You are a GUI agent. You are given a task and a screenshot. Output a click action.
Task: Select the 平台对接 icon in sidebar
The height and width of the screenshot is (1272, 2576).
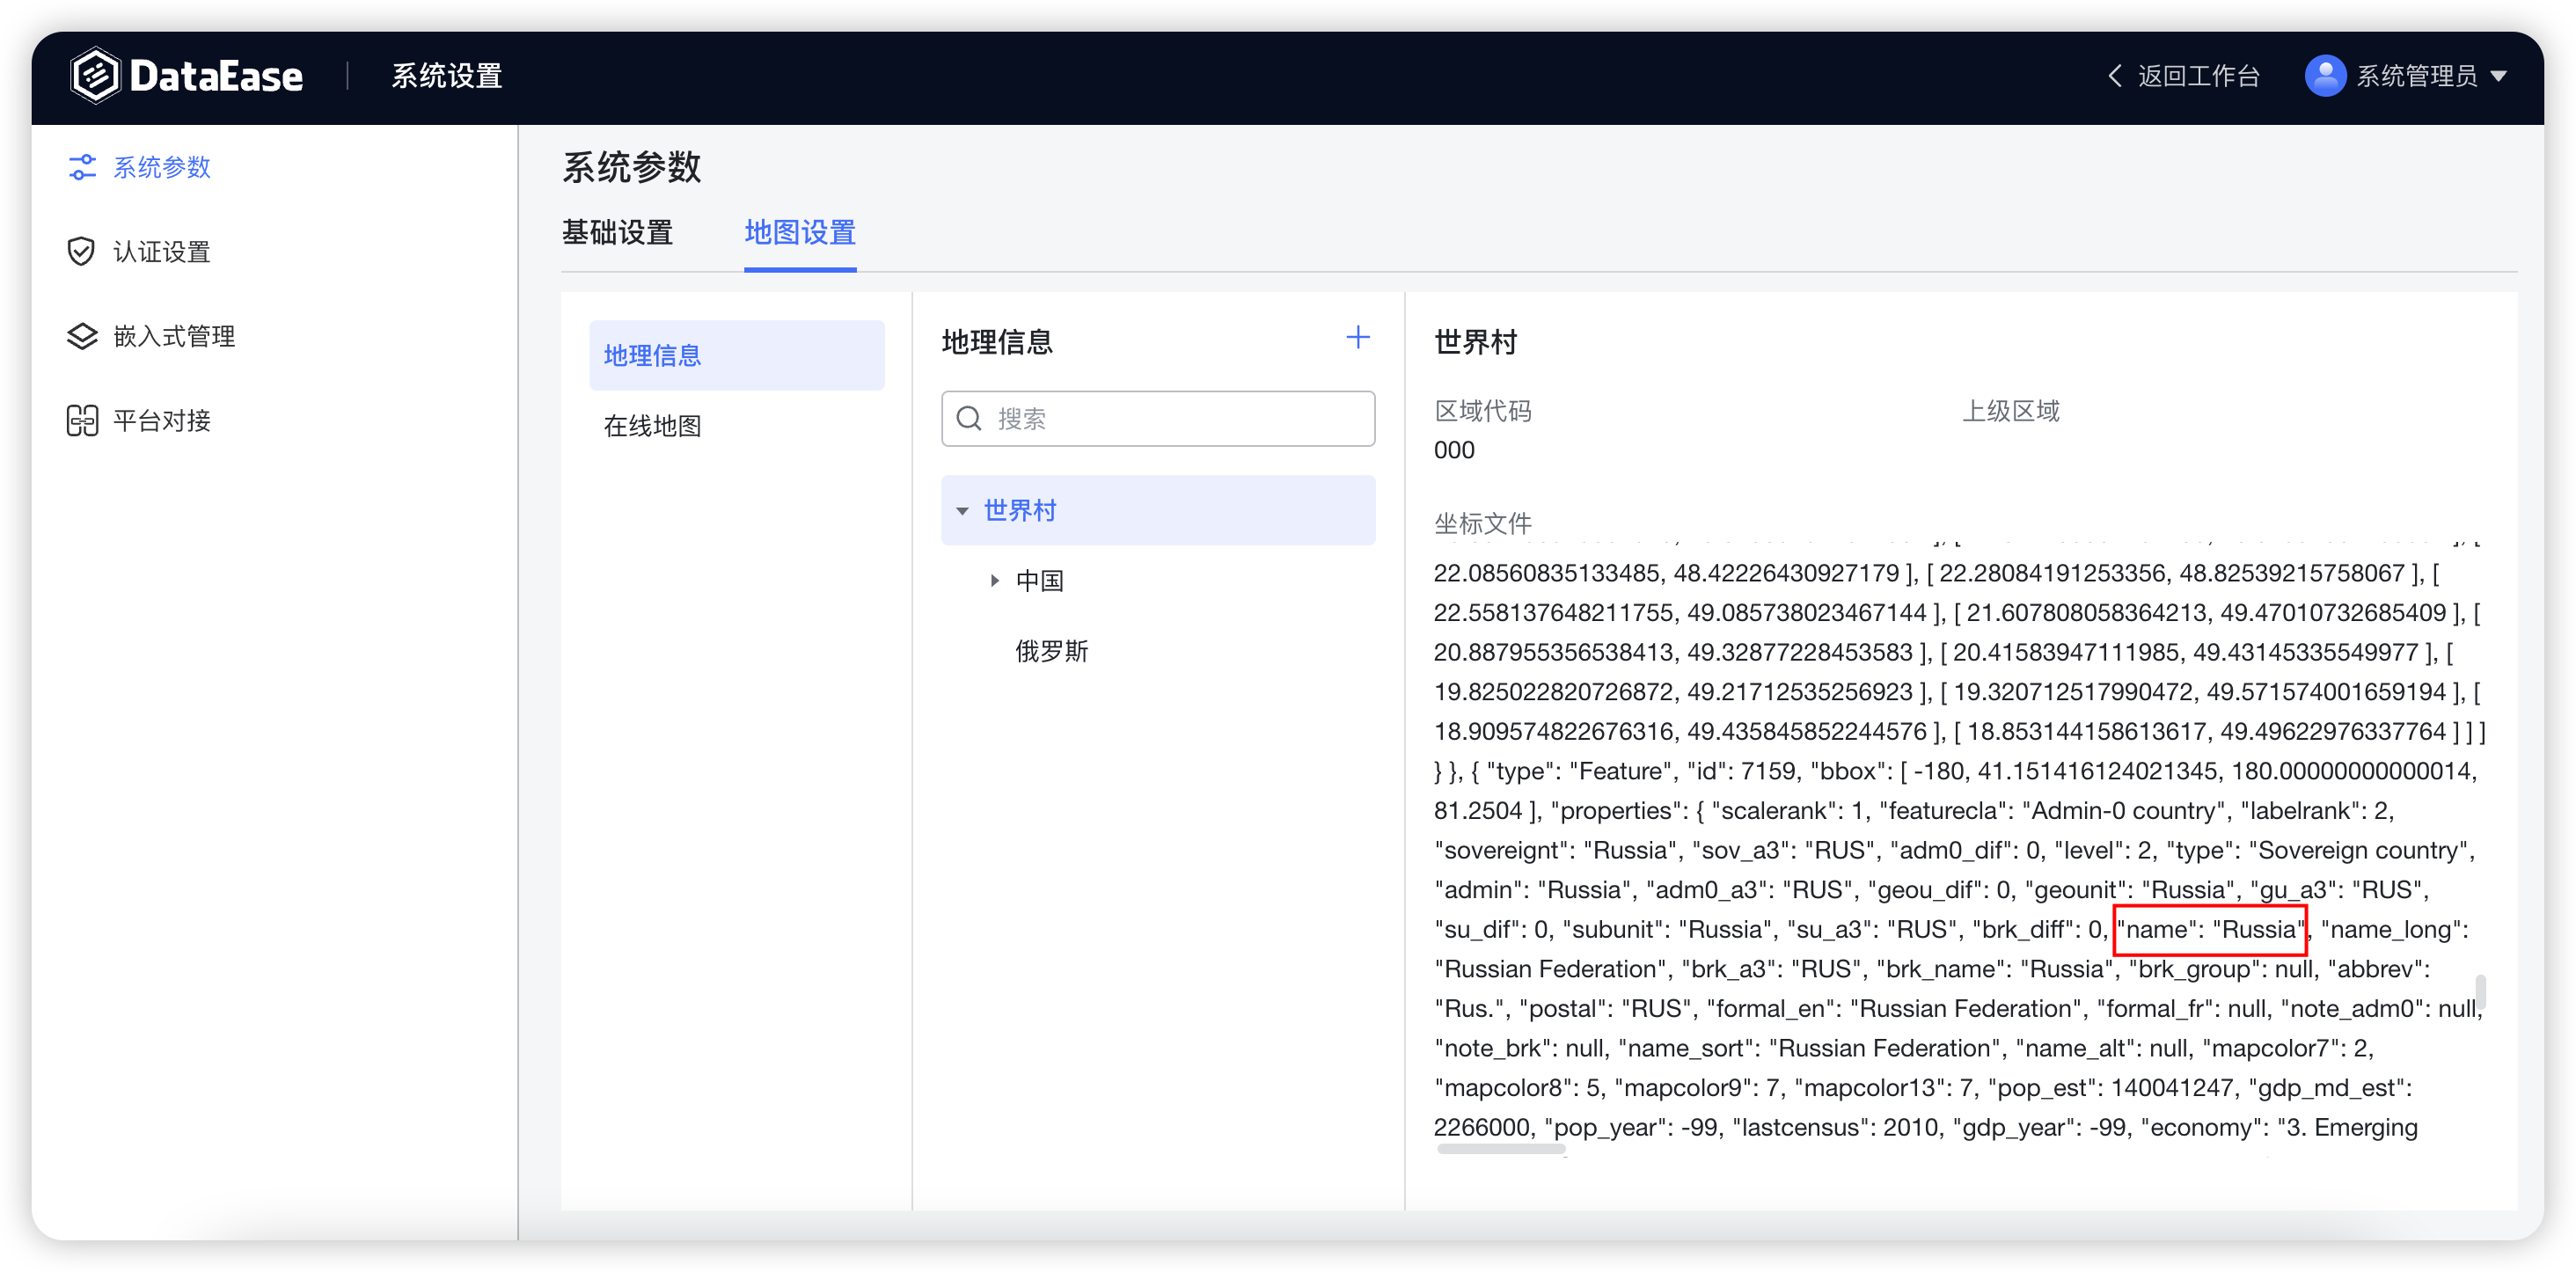click(82, 419)
